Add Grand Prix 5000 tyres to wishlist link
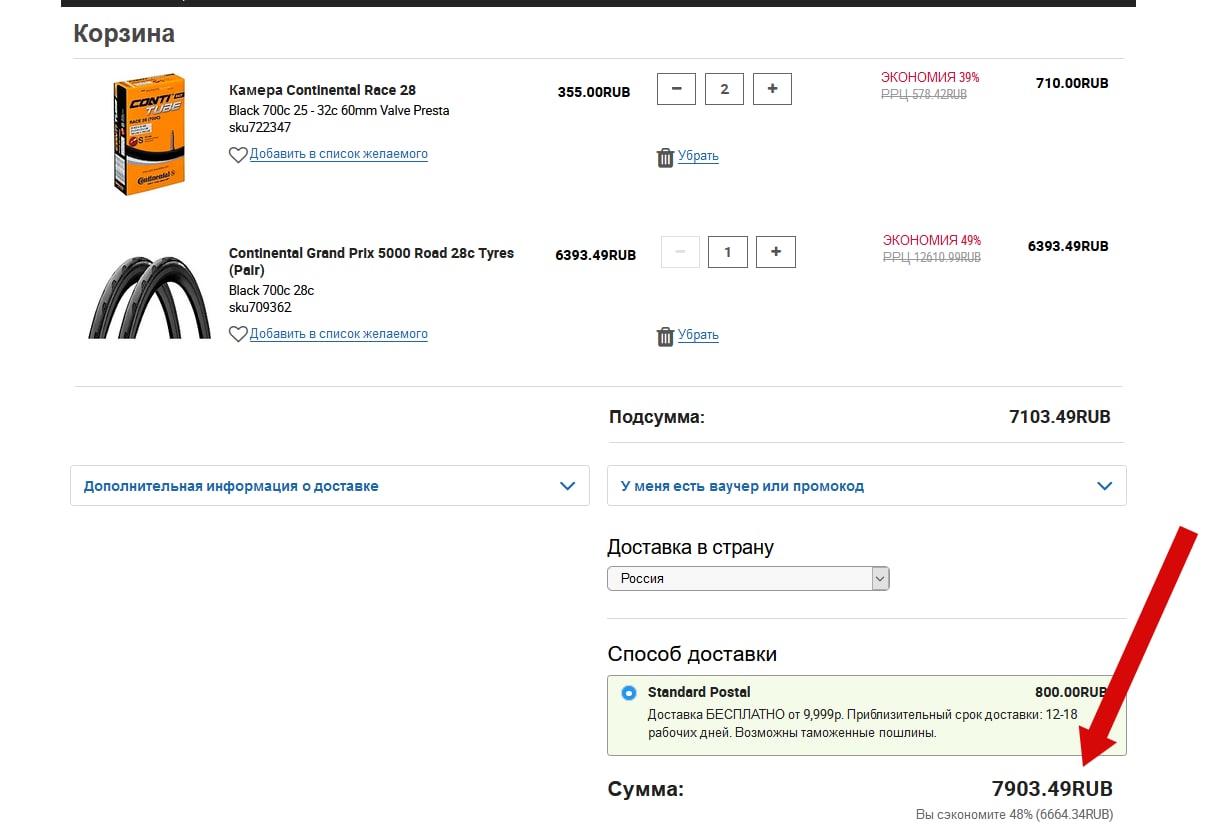 (x=339, y=334)
